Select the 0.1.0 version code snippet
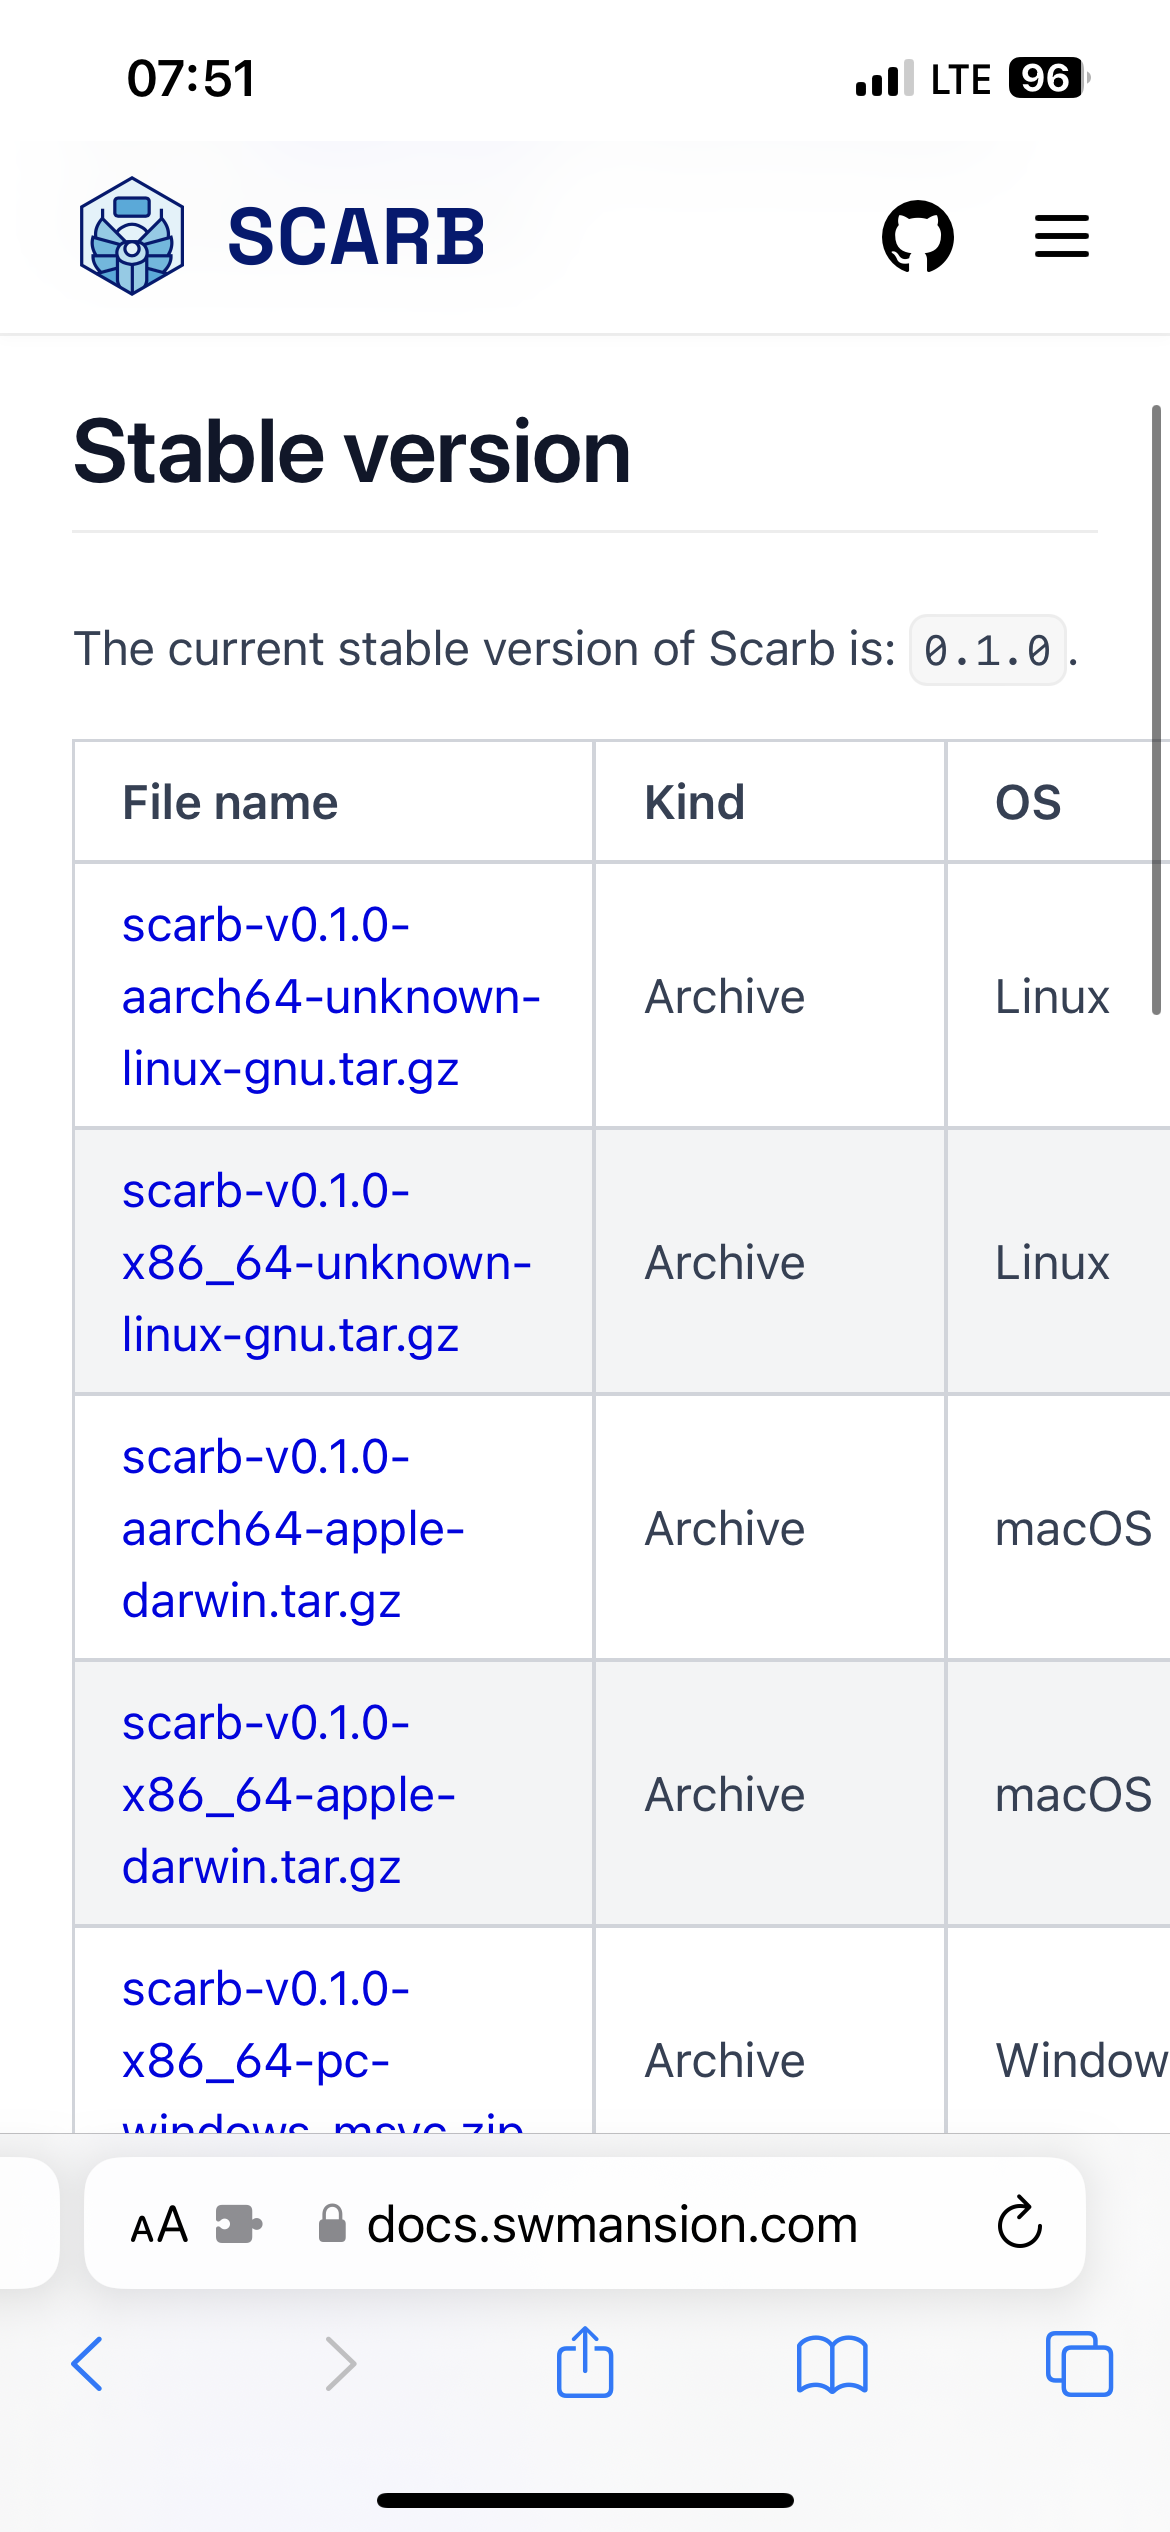1170x2532 pixels. click(x=987, y=651)
